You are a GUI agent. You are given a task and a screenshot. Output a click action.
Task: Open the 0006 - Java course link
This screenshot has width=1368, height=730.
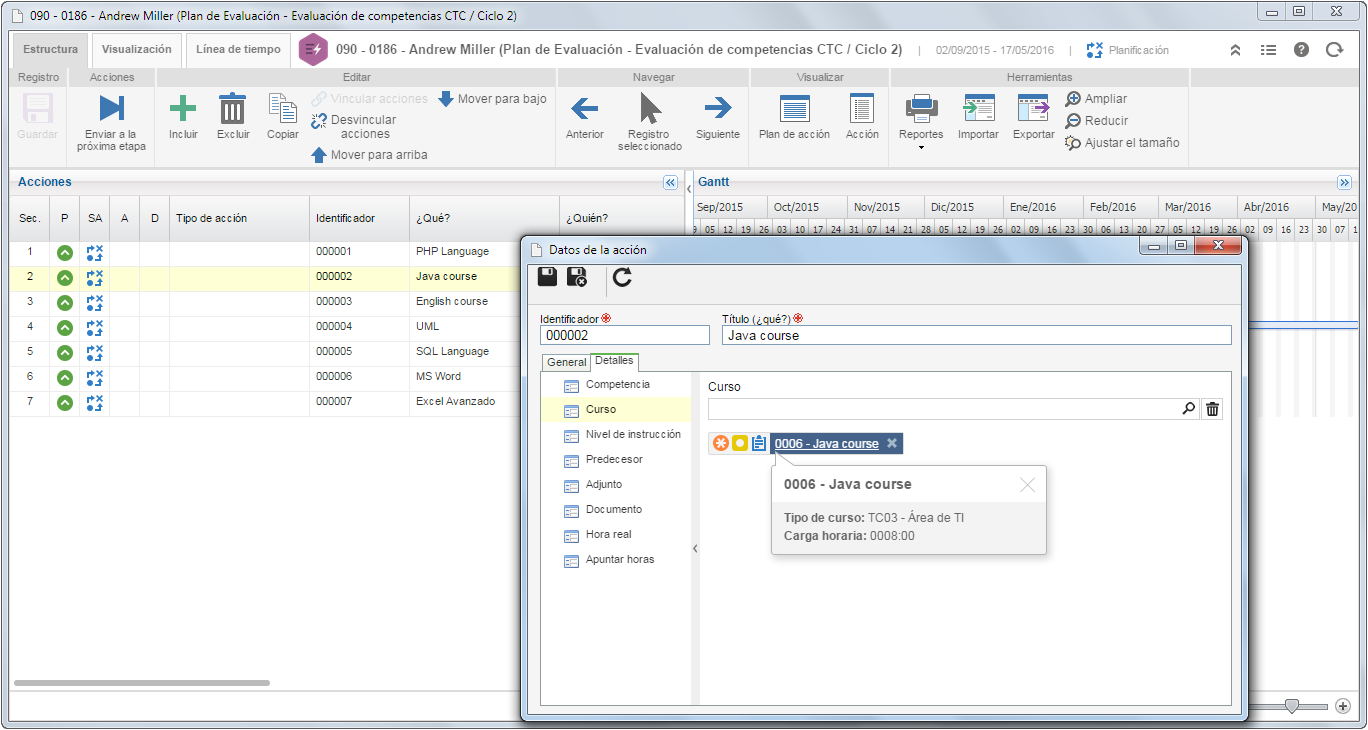click(826, 443)
